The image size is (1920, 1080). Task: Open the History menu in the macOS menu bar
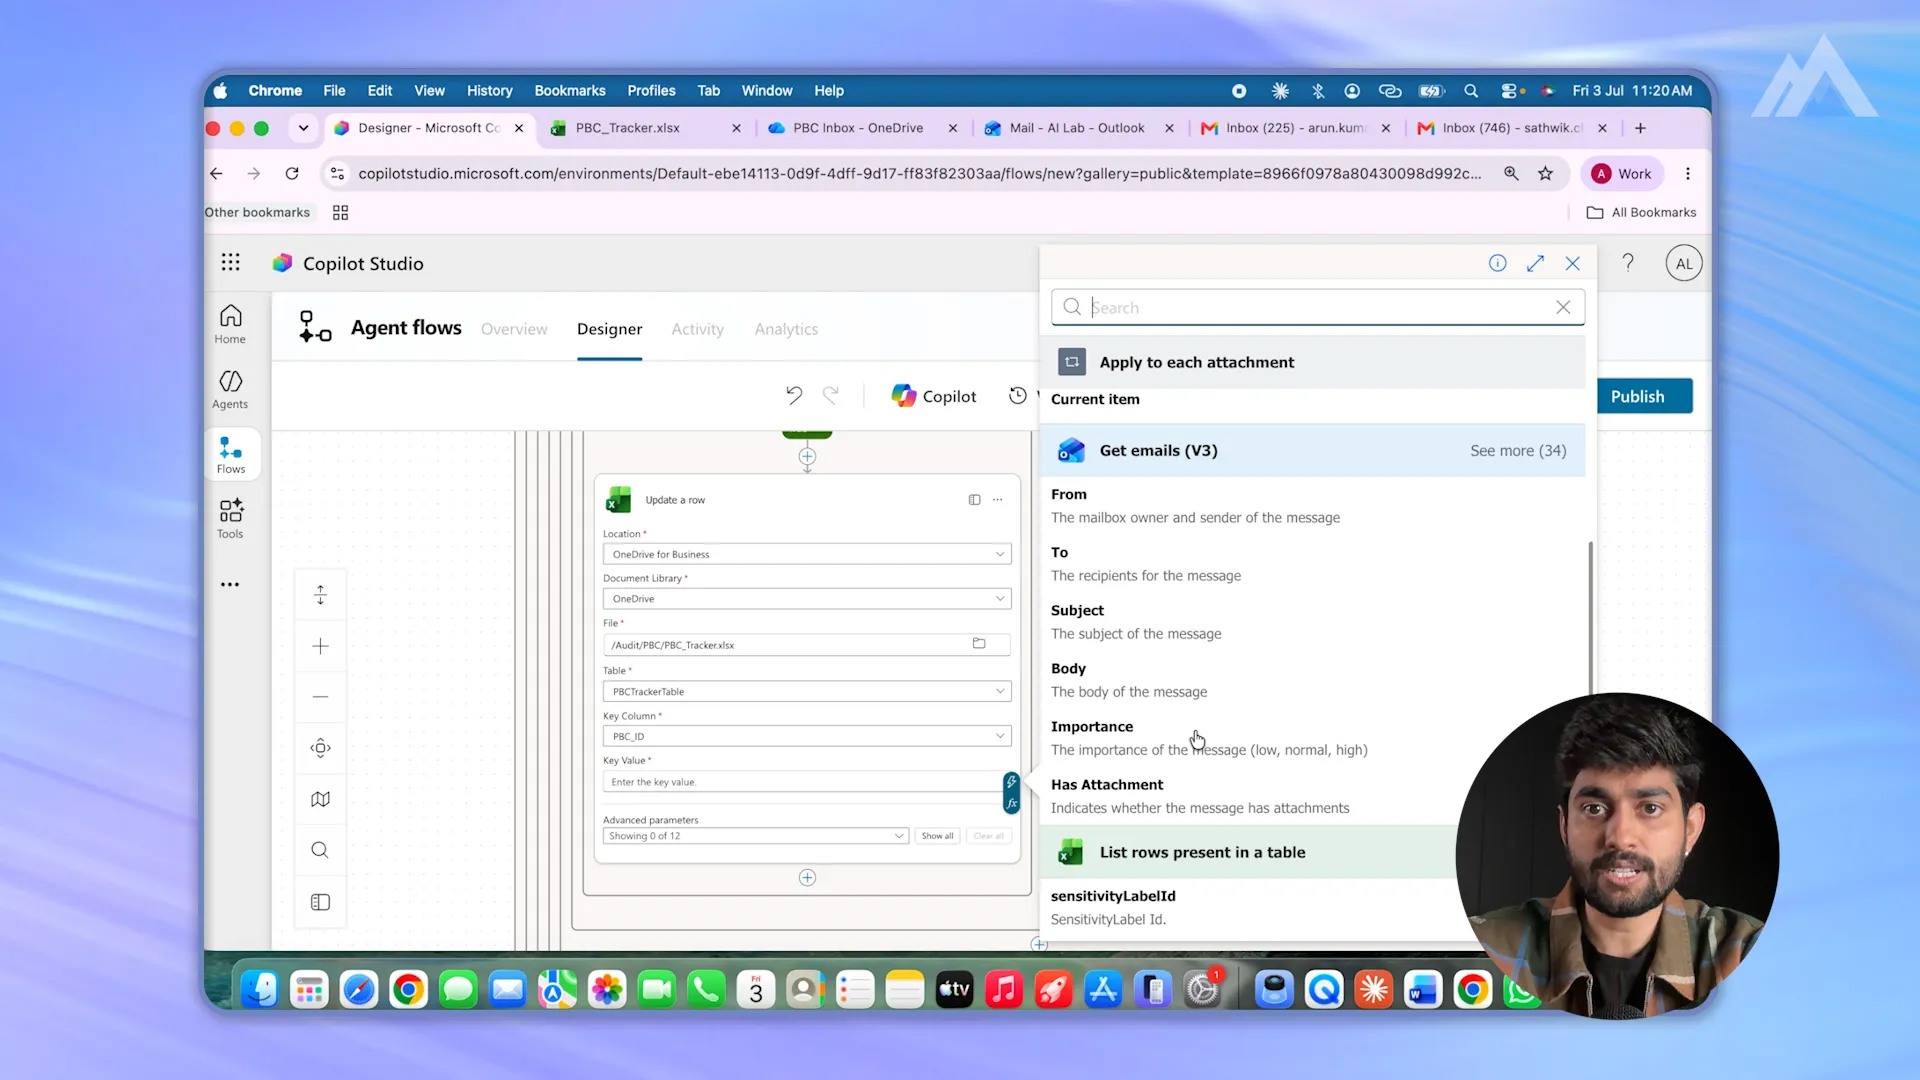489,90
